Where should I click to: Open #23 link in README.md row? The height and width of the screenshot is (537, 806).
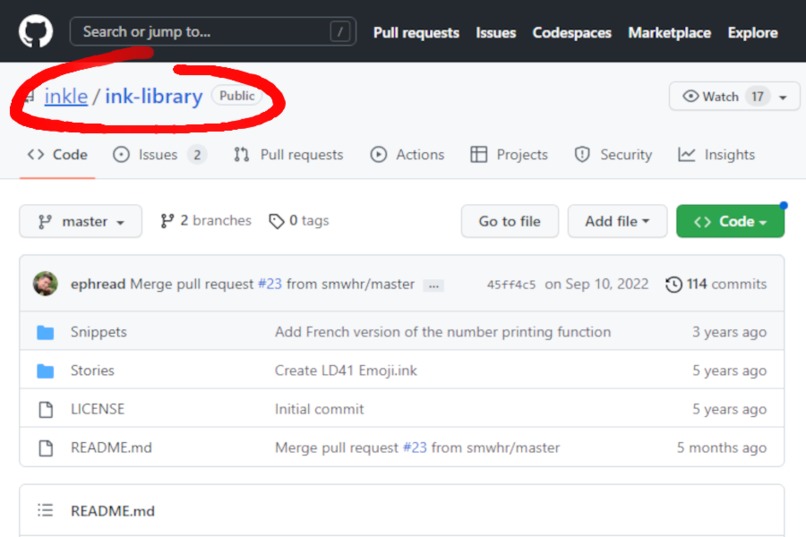[x=415, y=447]
